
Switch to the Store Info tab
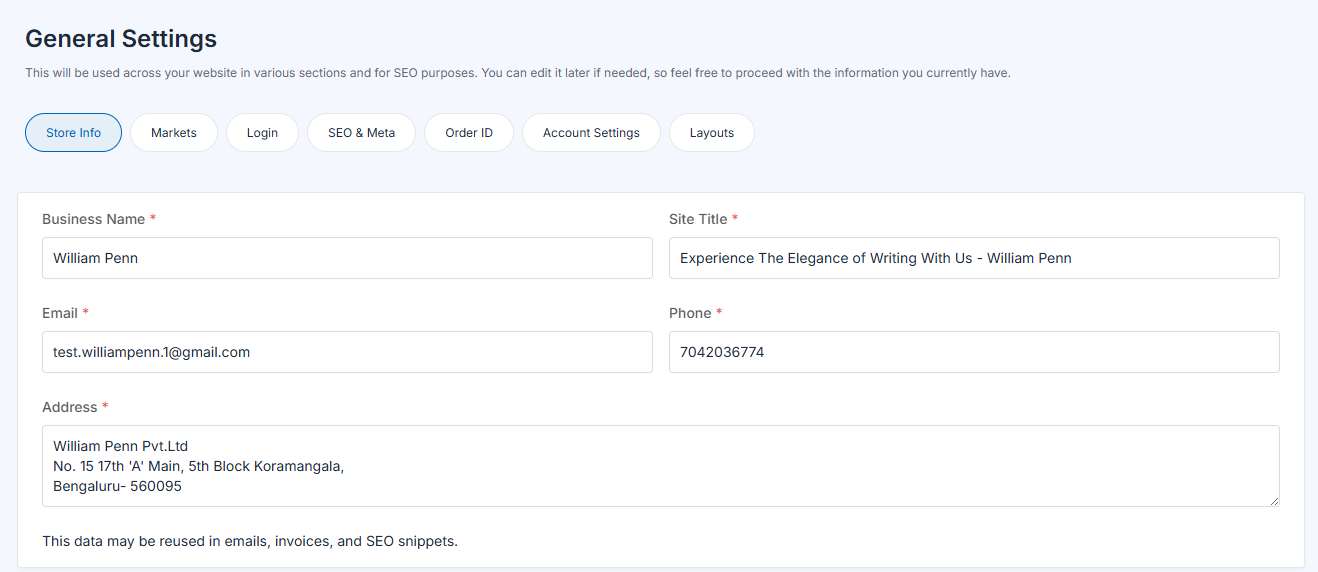tap(73, 133)
